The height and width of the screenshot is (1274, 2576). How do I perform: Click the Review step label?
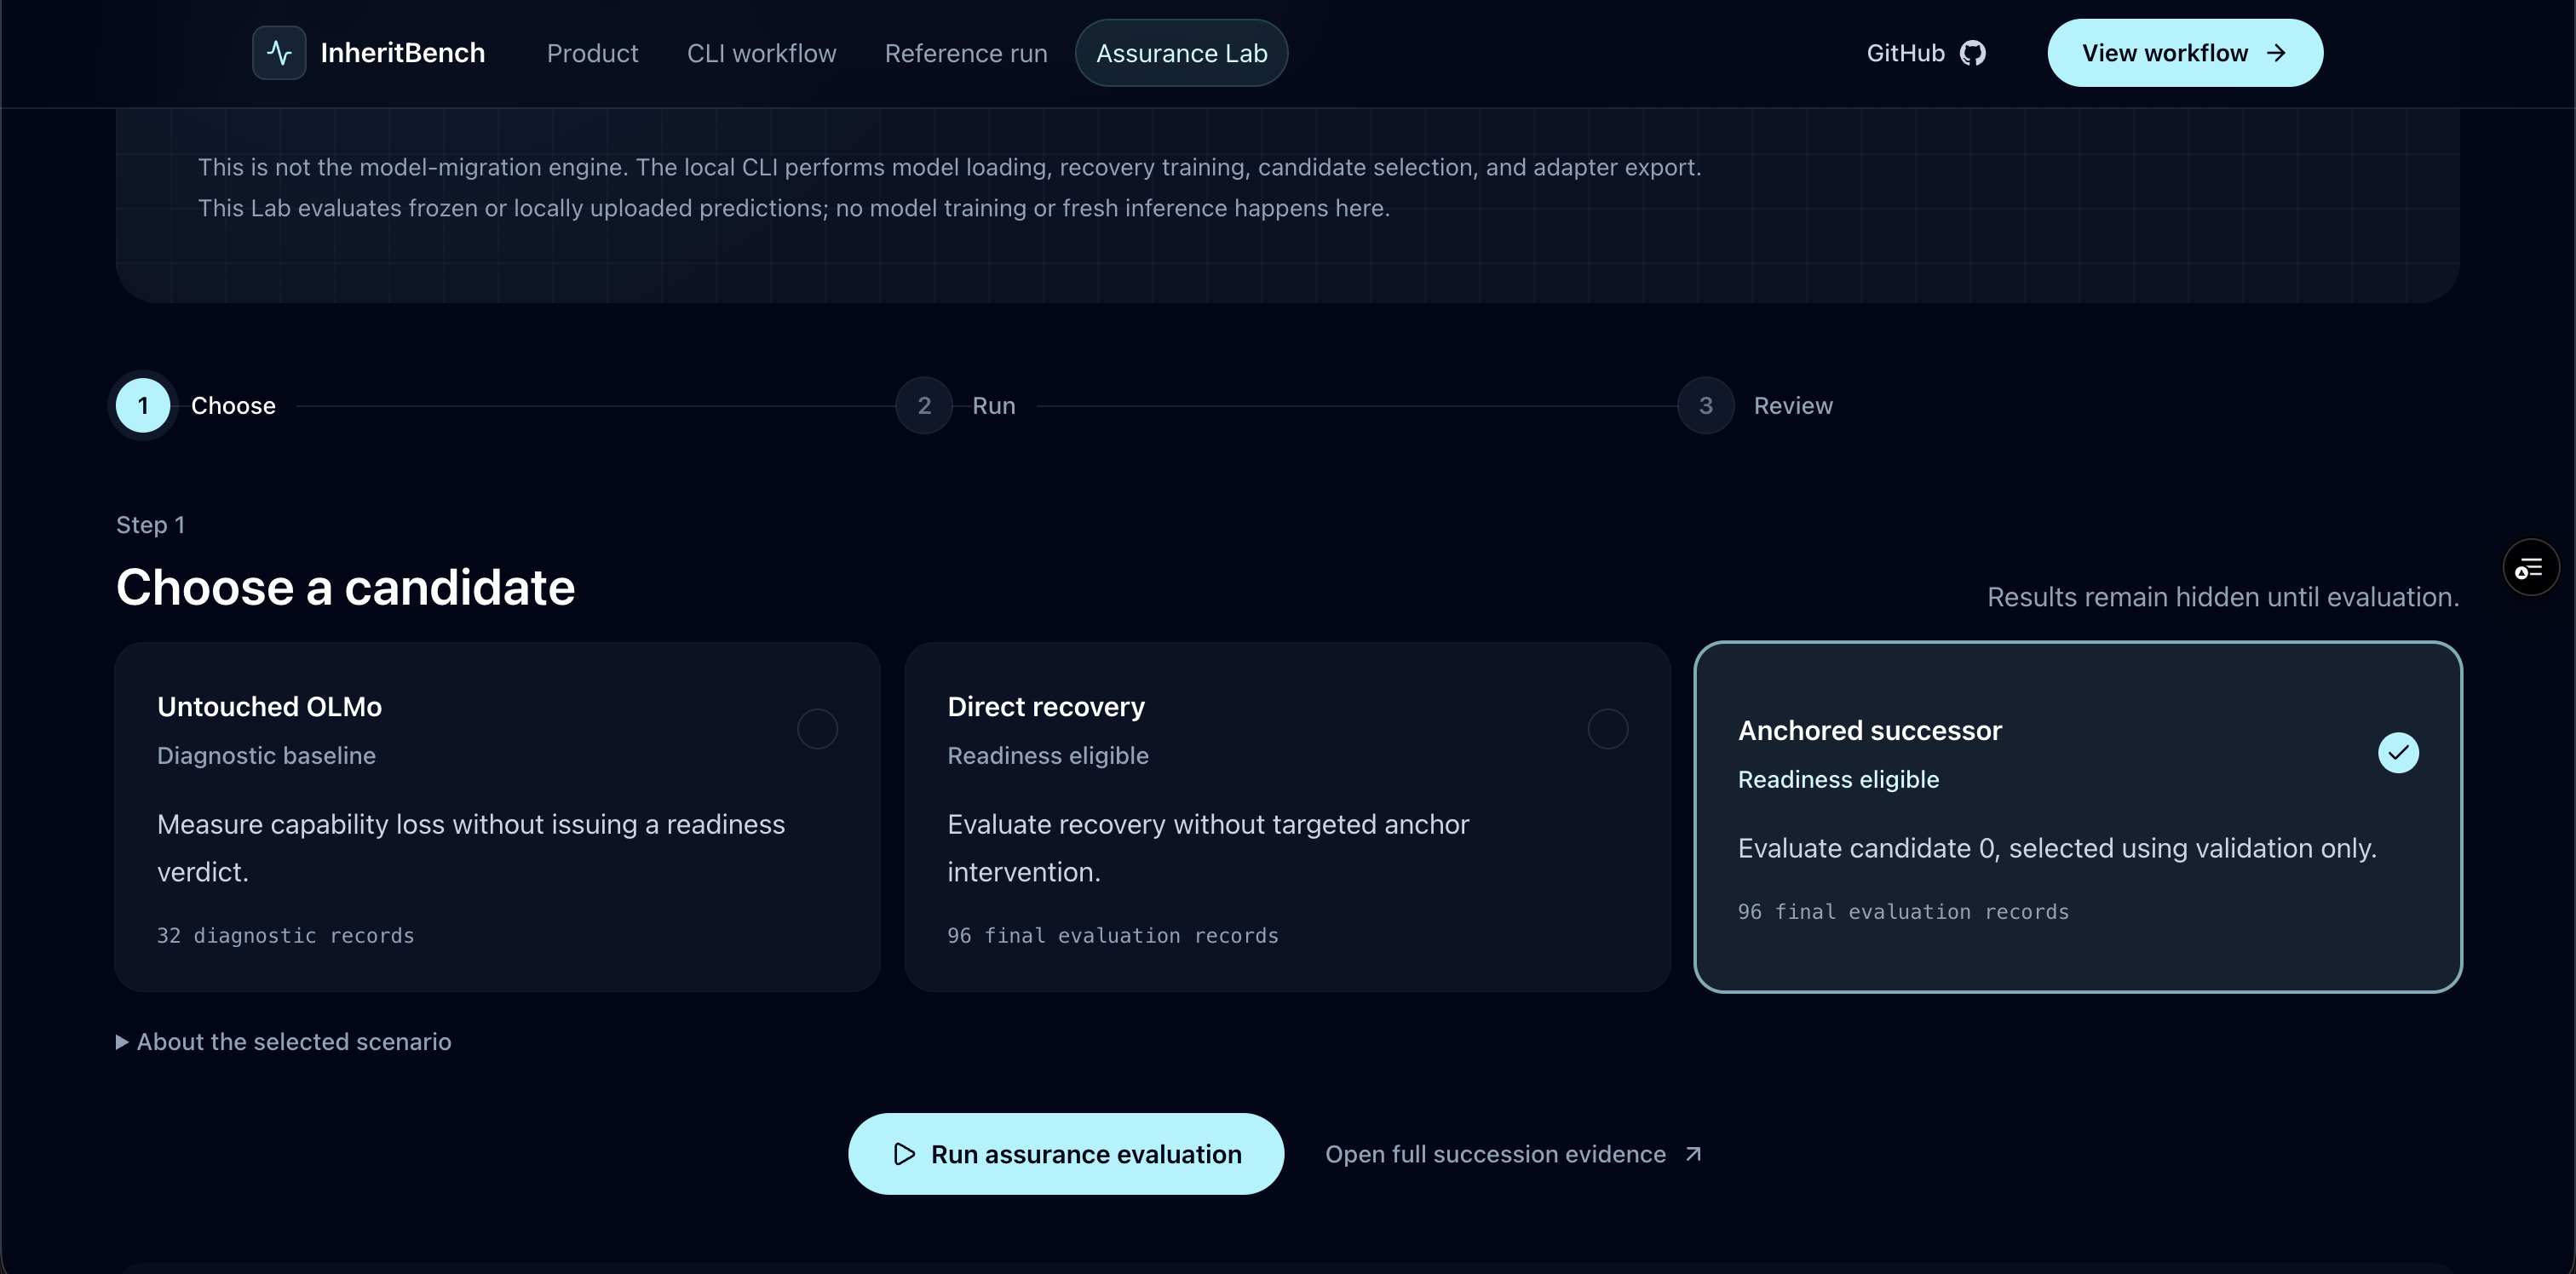click(x=1793, y=406)
